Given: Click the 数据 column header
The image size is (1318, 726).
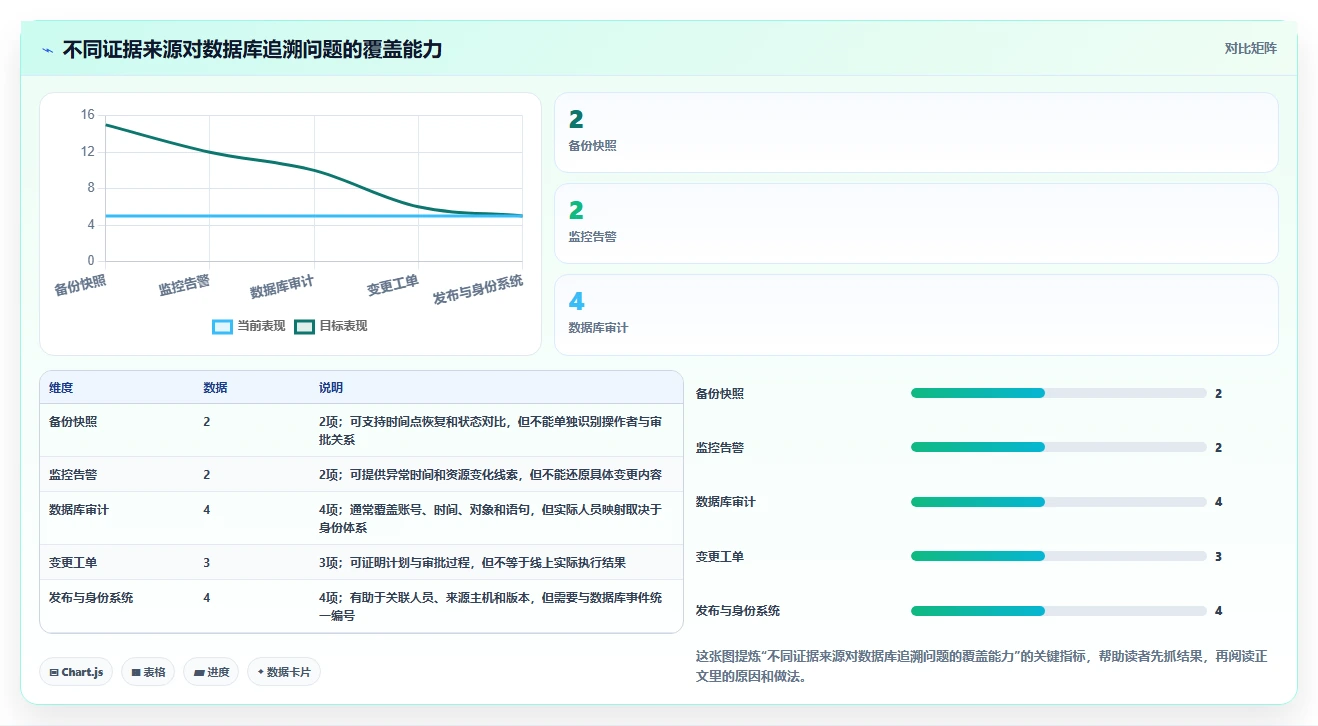Looking at the screenshot, I should coord(215,388).
